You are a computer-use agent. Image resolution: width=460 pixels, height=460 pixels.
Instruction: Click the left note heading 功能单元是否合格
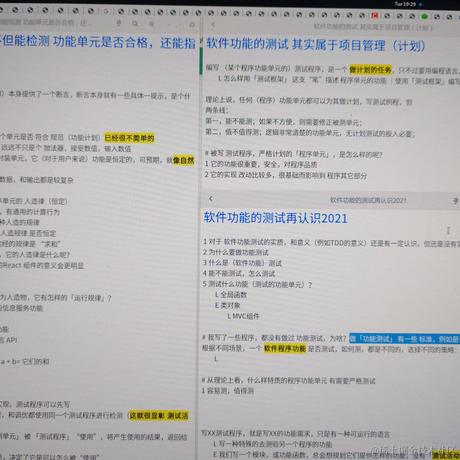coord(103,42)
